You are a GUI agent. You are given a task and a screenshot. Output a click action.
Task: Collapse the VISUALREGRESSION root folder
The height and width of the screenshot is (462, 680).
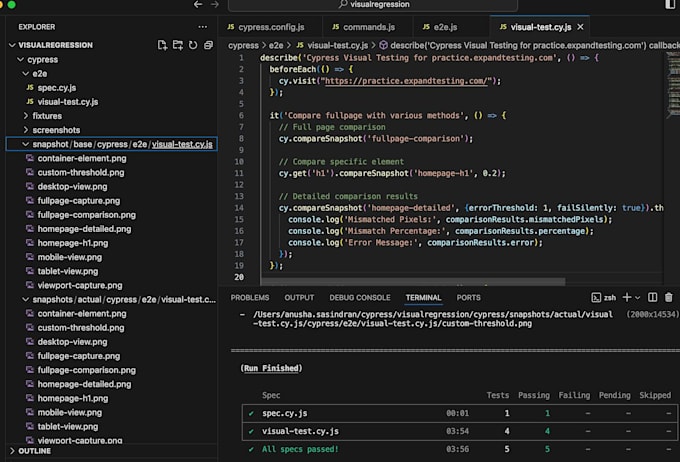12,45
